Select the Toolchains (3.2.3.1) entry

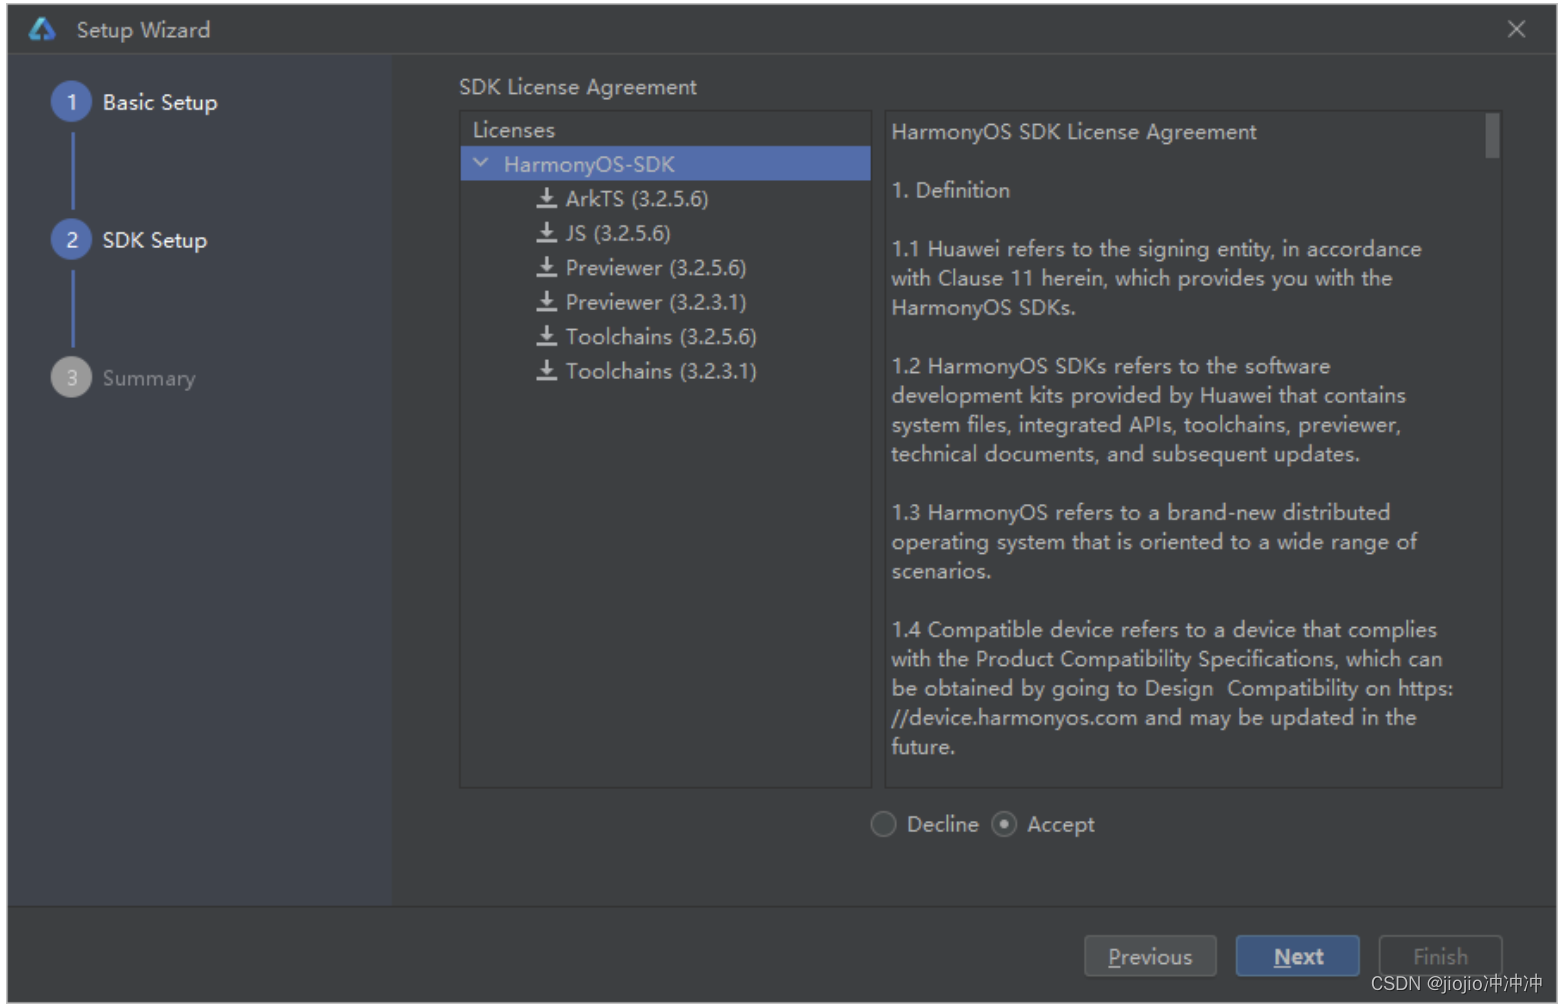(x=661, y=370)
